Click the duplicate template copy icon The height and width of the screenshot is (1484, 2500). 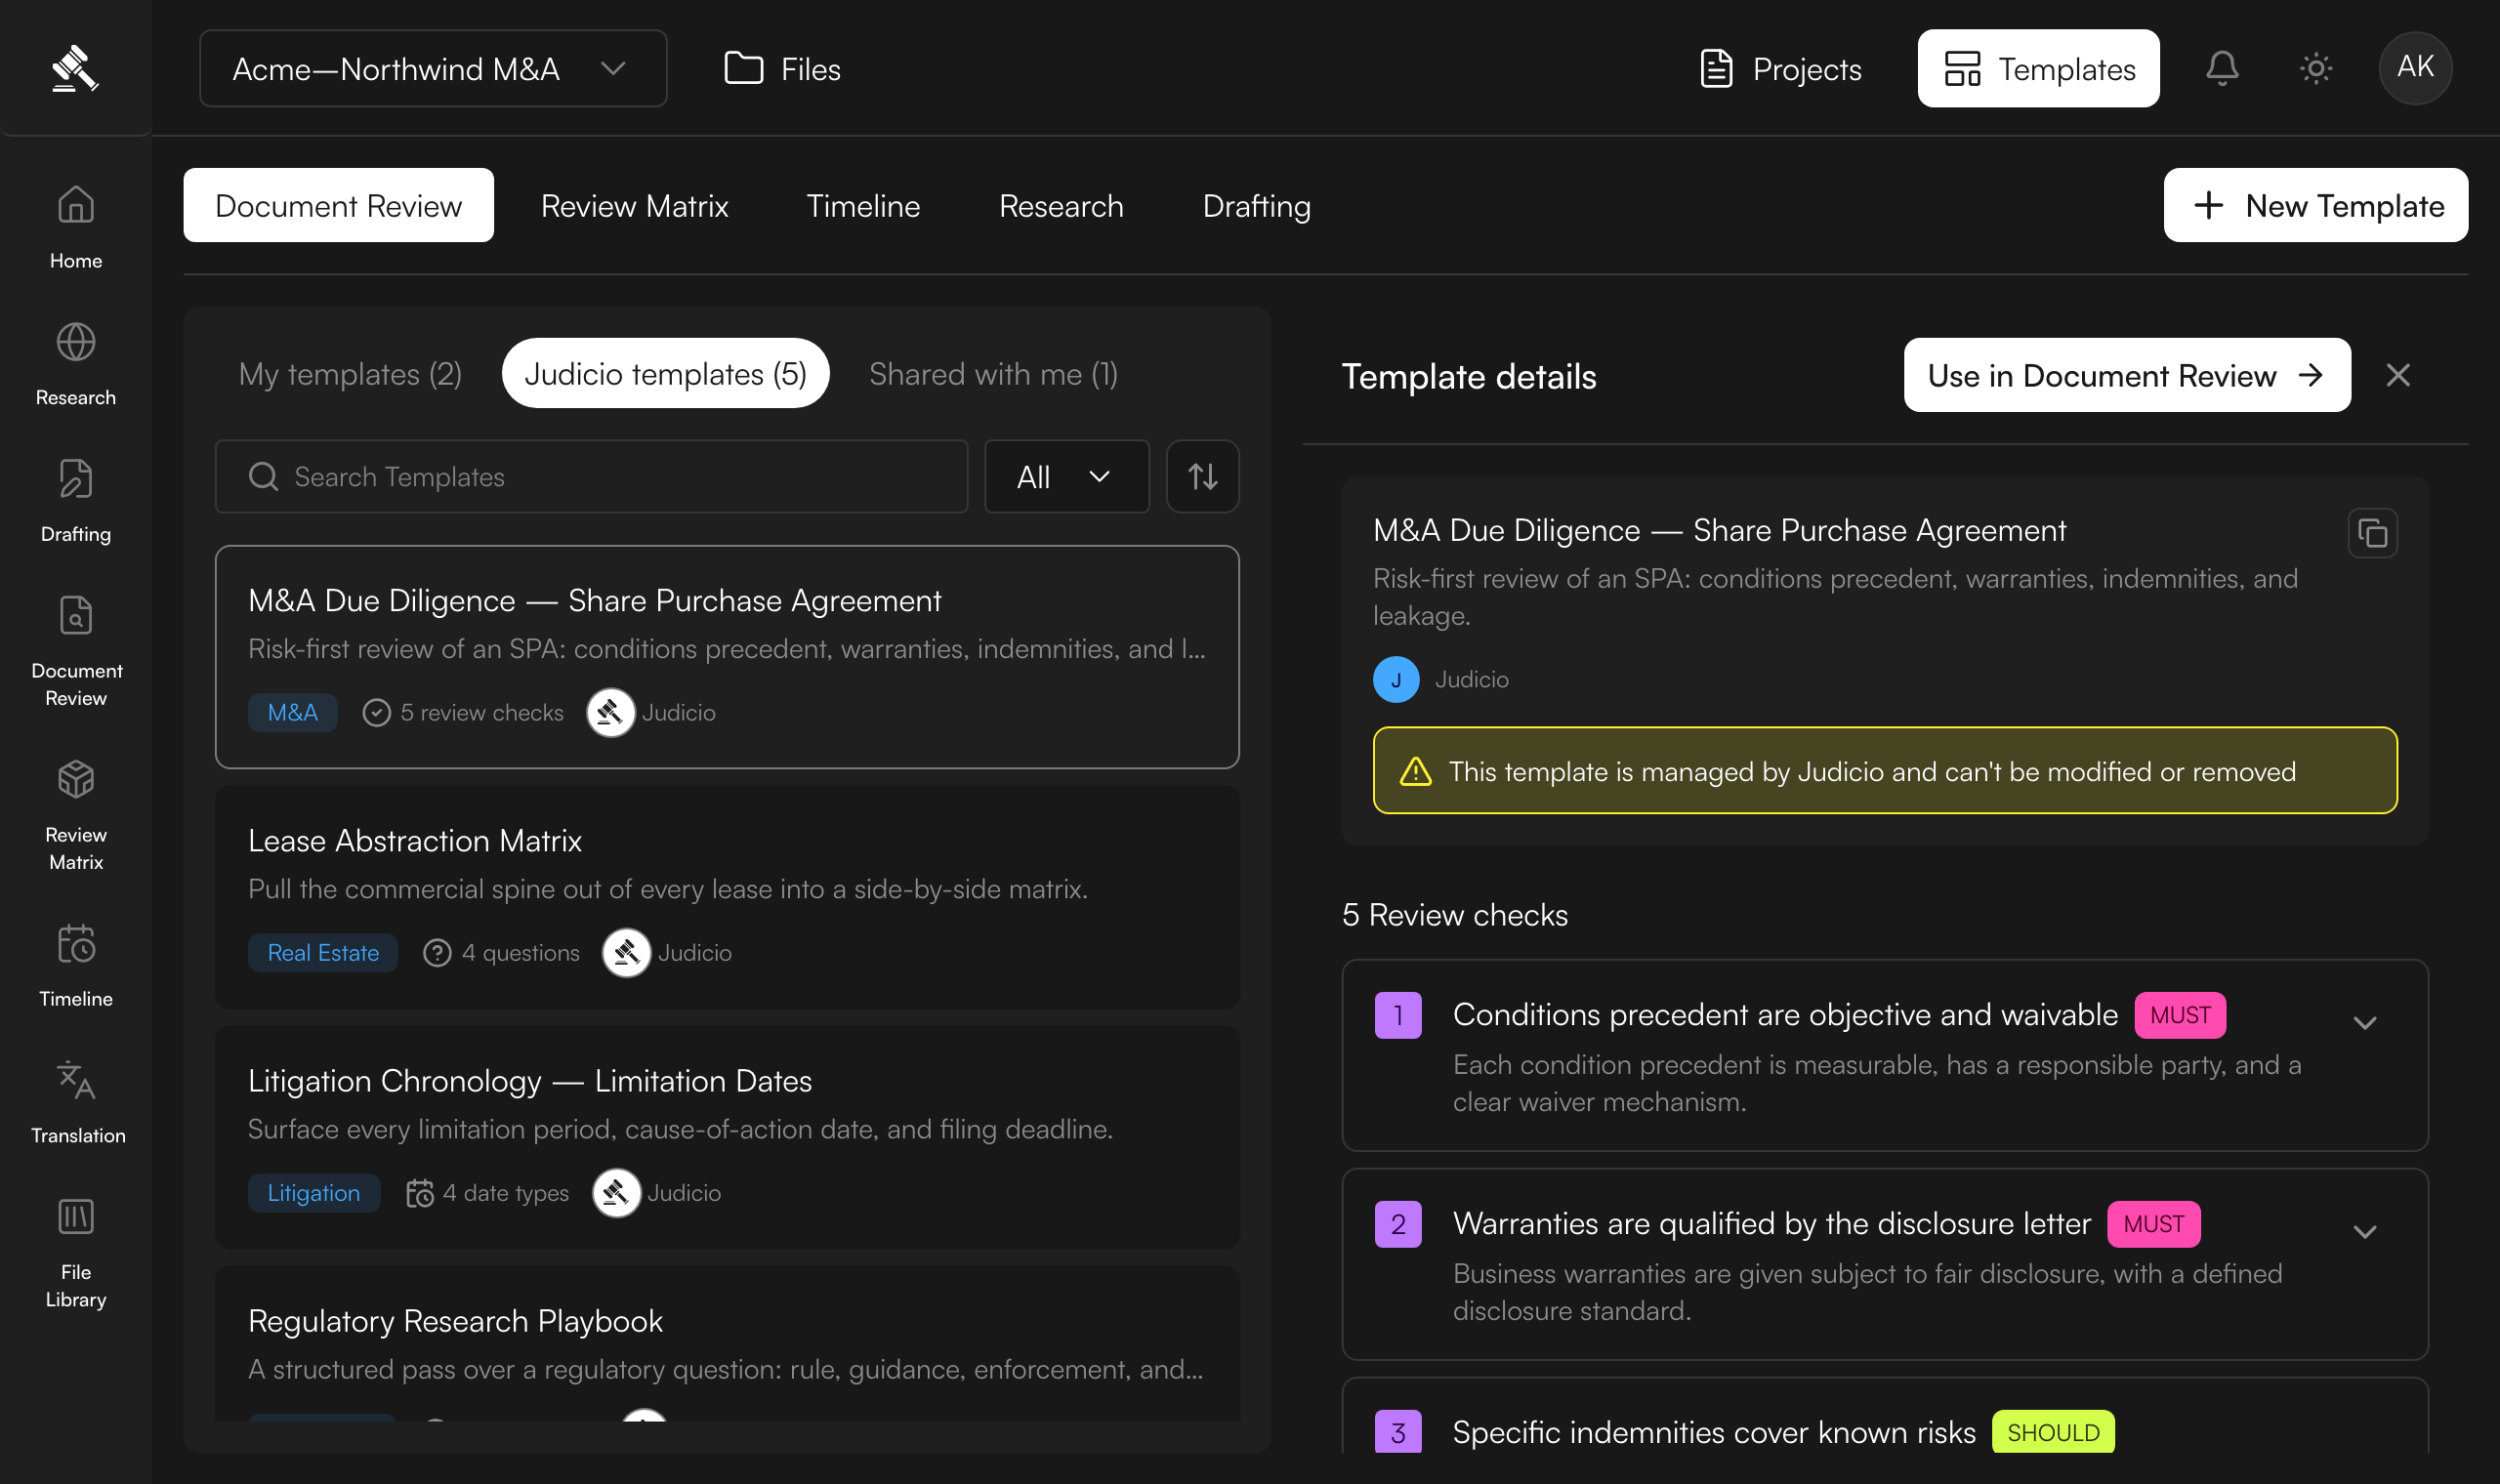[2371, 534]
